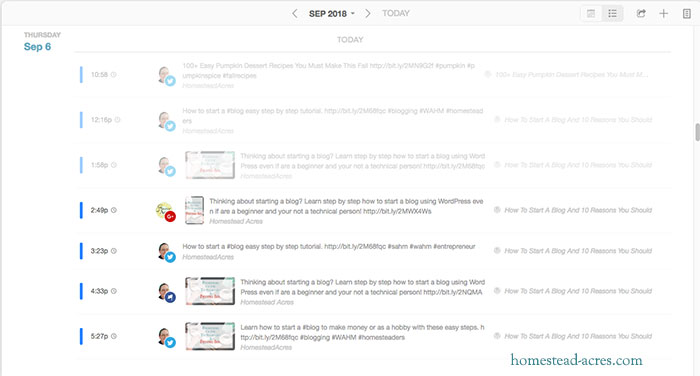Click the 3:23p time label
This screenshot has height=376, width=700.
tap(99, 251)
